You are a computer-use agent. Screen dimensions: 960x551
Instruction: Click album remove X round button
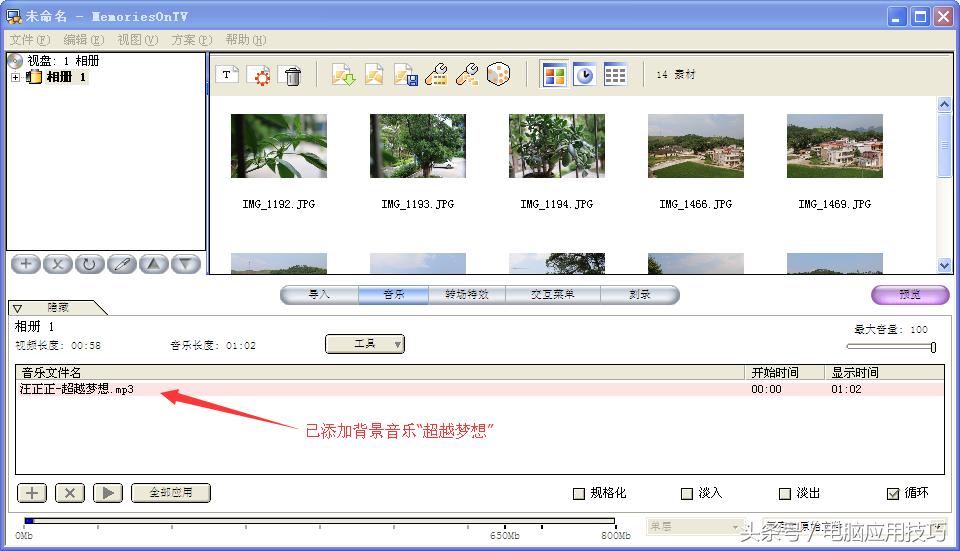click(x=58, y=264)
